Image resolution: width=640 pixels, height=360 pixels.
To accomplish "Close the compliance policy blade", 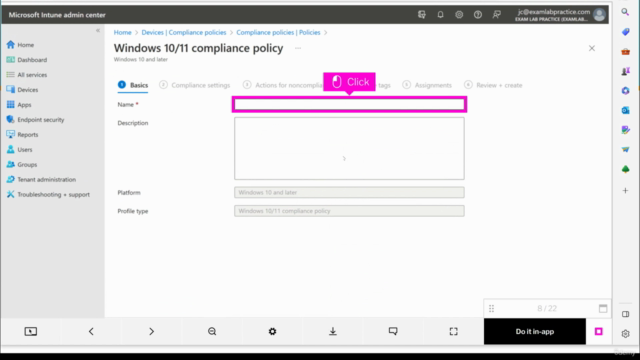I will [592, 48].
